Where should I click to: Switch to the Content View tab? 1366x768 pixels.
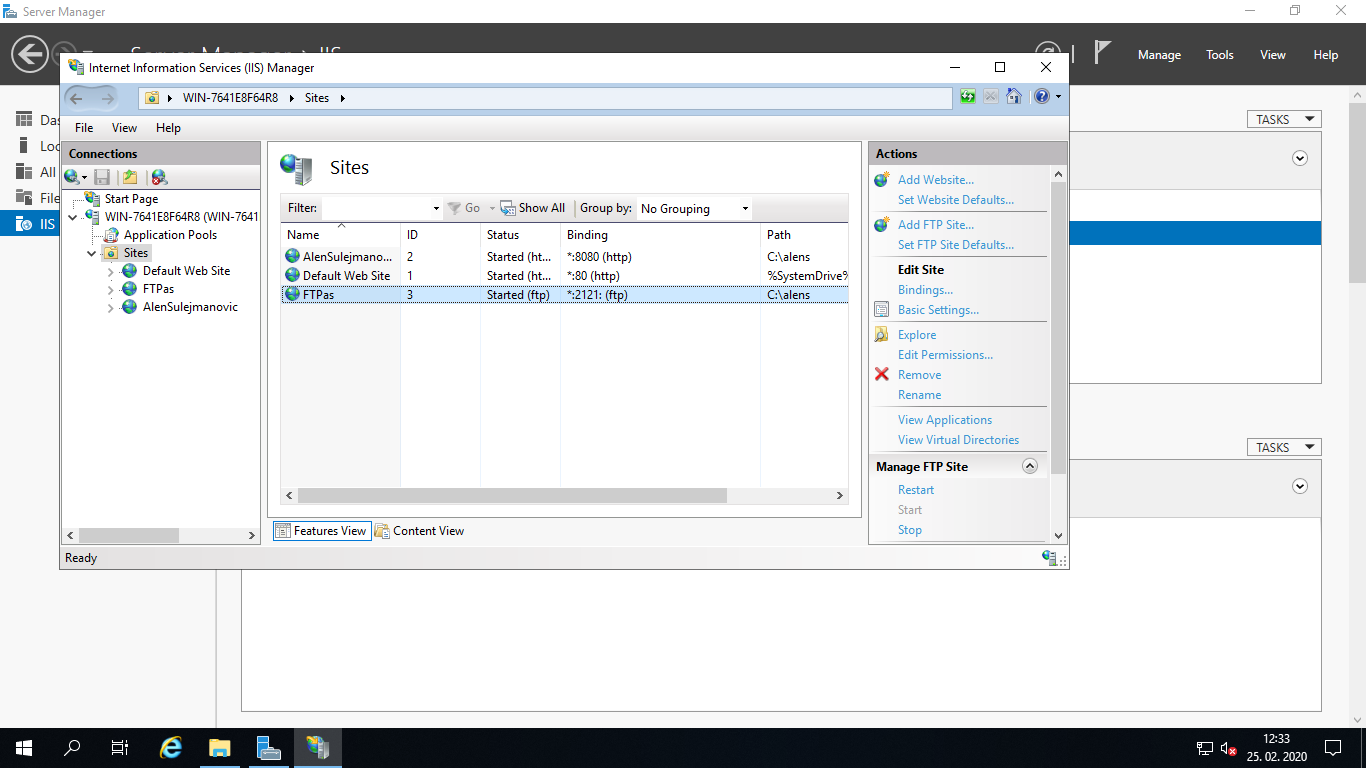(420, 531)
